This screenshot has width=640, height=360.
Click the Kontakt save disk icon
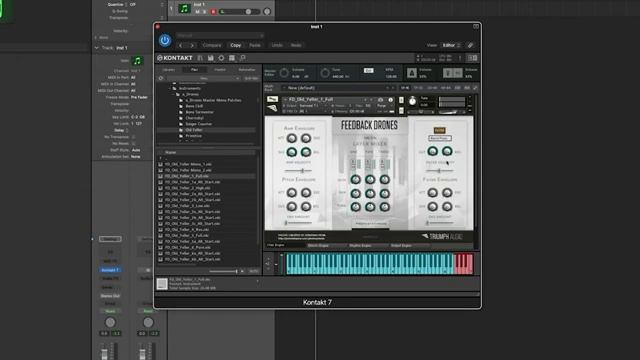[x=211, y=58]
